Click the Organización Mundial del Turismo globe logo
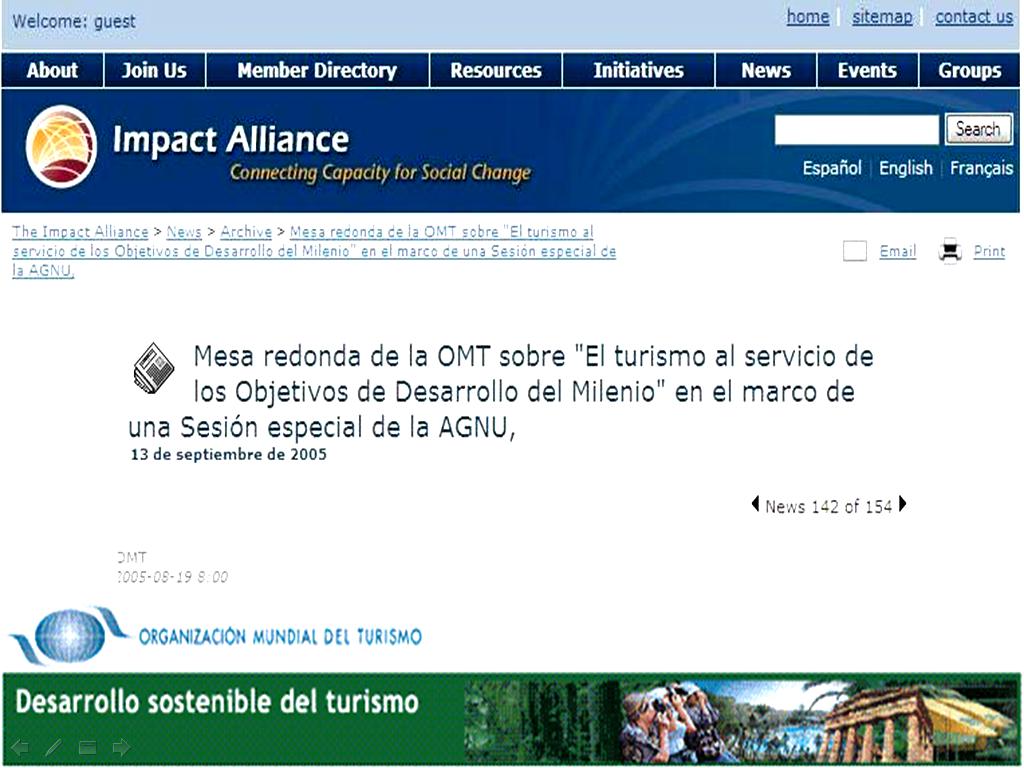 click(x=72, y=633)
